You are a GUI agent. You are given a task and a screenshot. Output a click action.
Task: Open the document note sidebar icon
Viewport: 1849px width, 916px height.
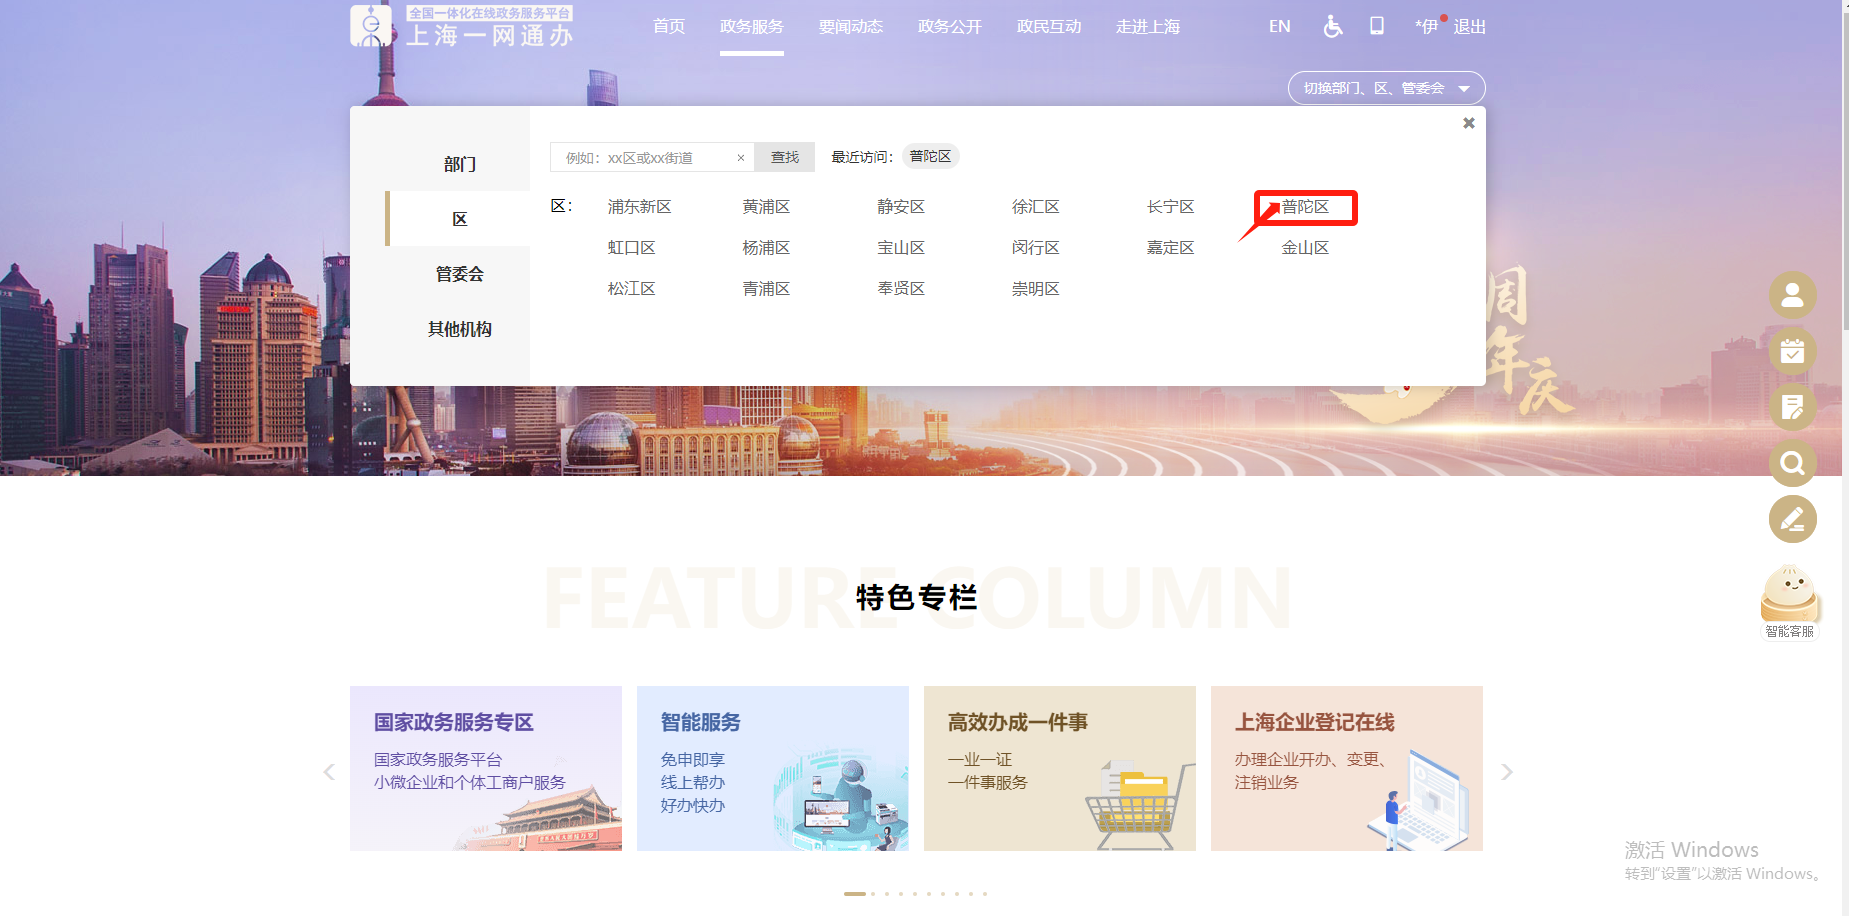[1792, 407]
